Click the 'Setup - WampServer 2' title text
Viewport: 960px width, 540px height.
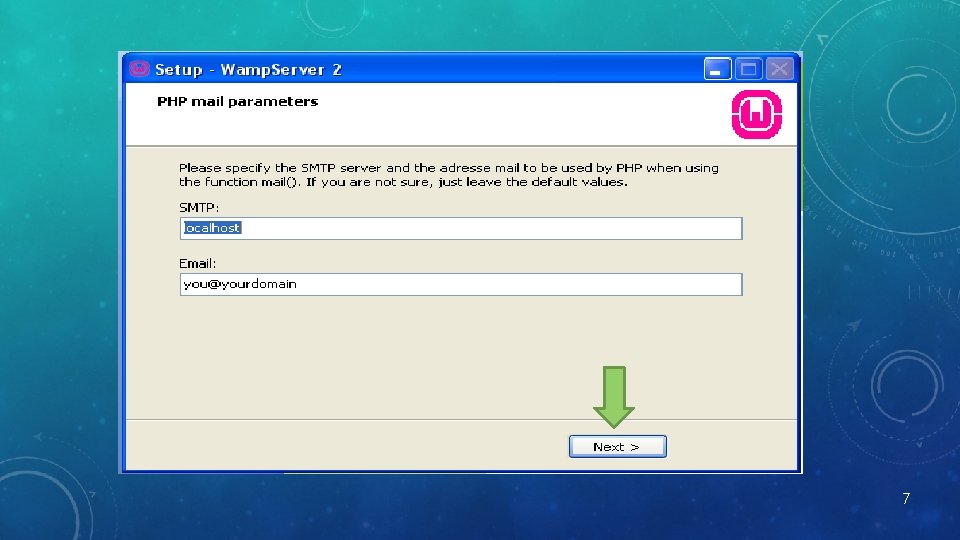(248, 70)
